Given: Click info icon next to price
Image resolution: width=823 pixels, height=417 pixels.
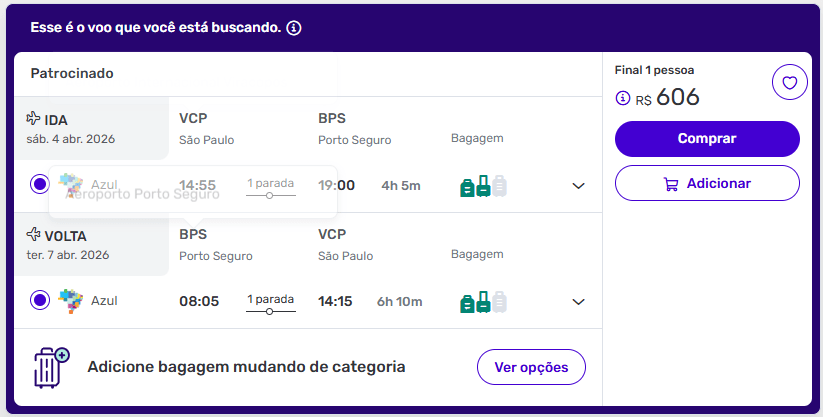Looking at the screenshot, I should [623, 98].
